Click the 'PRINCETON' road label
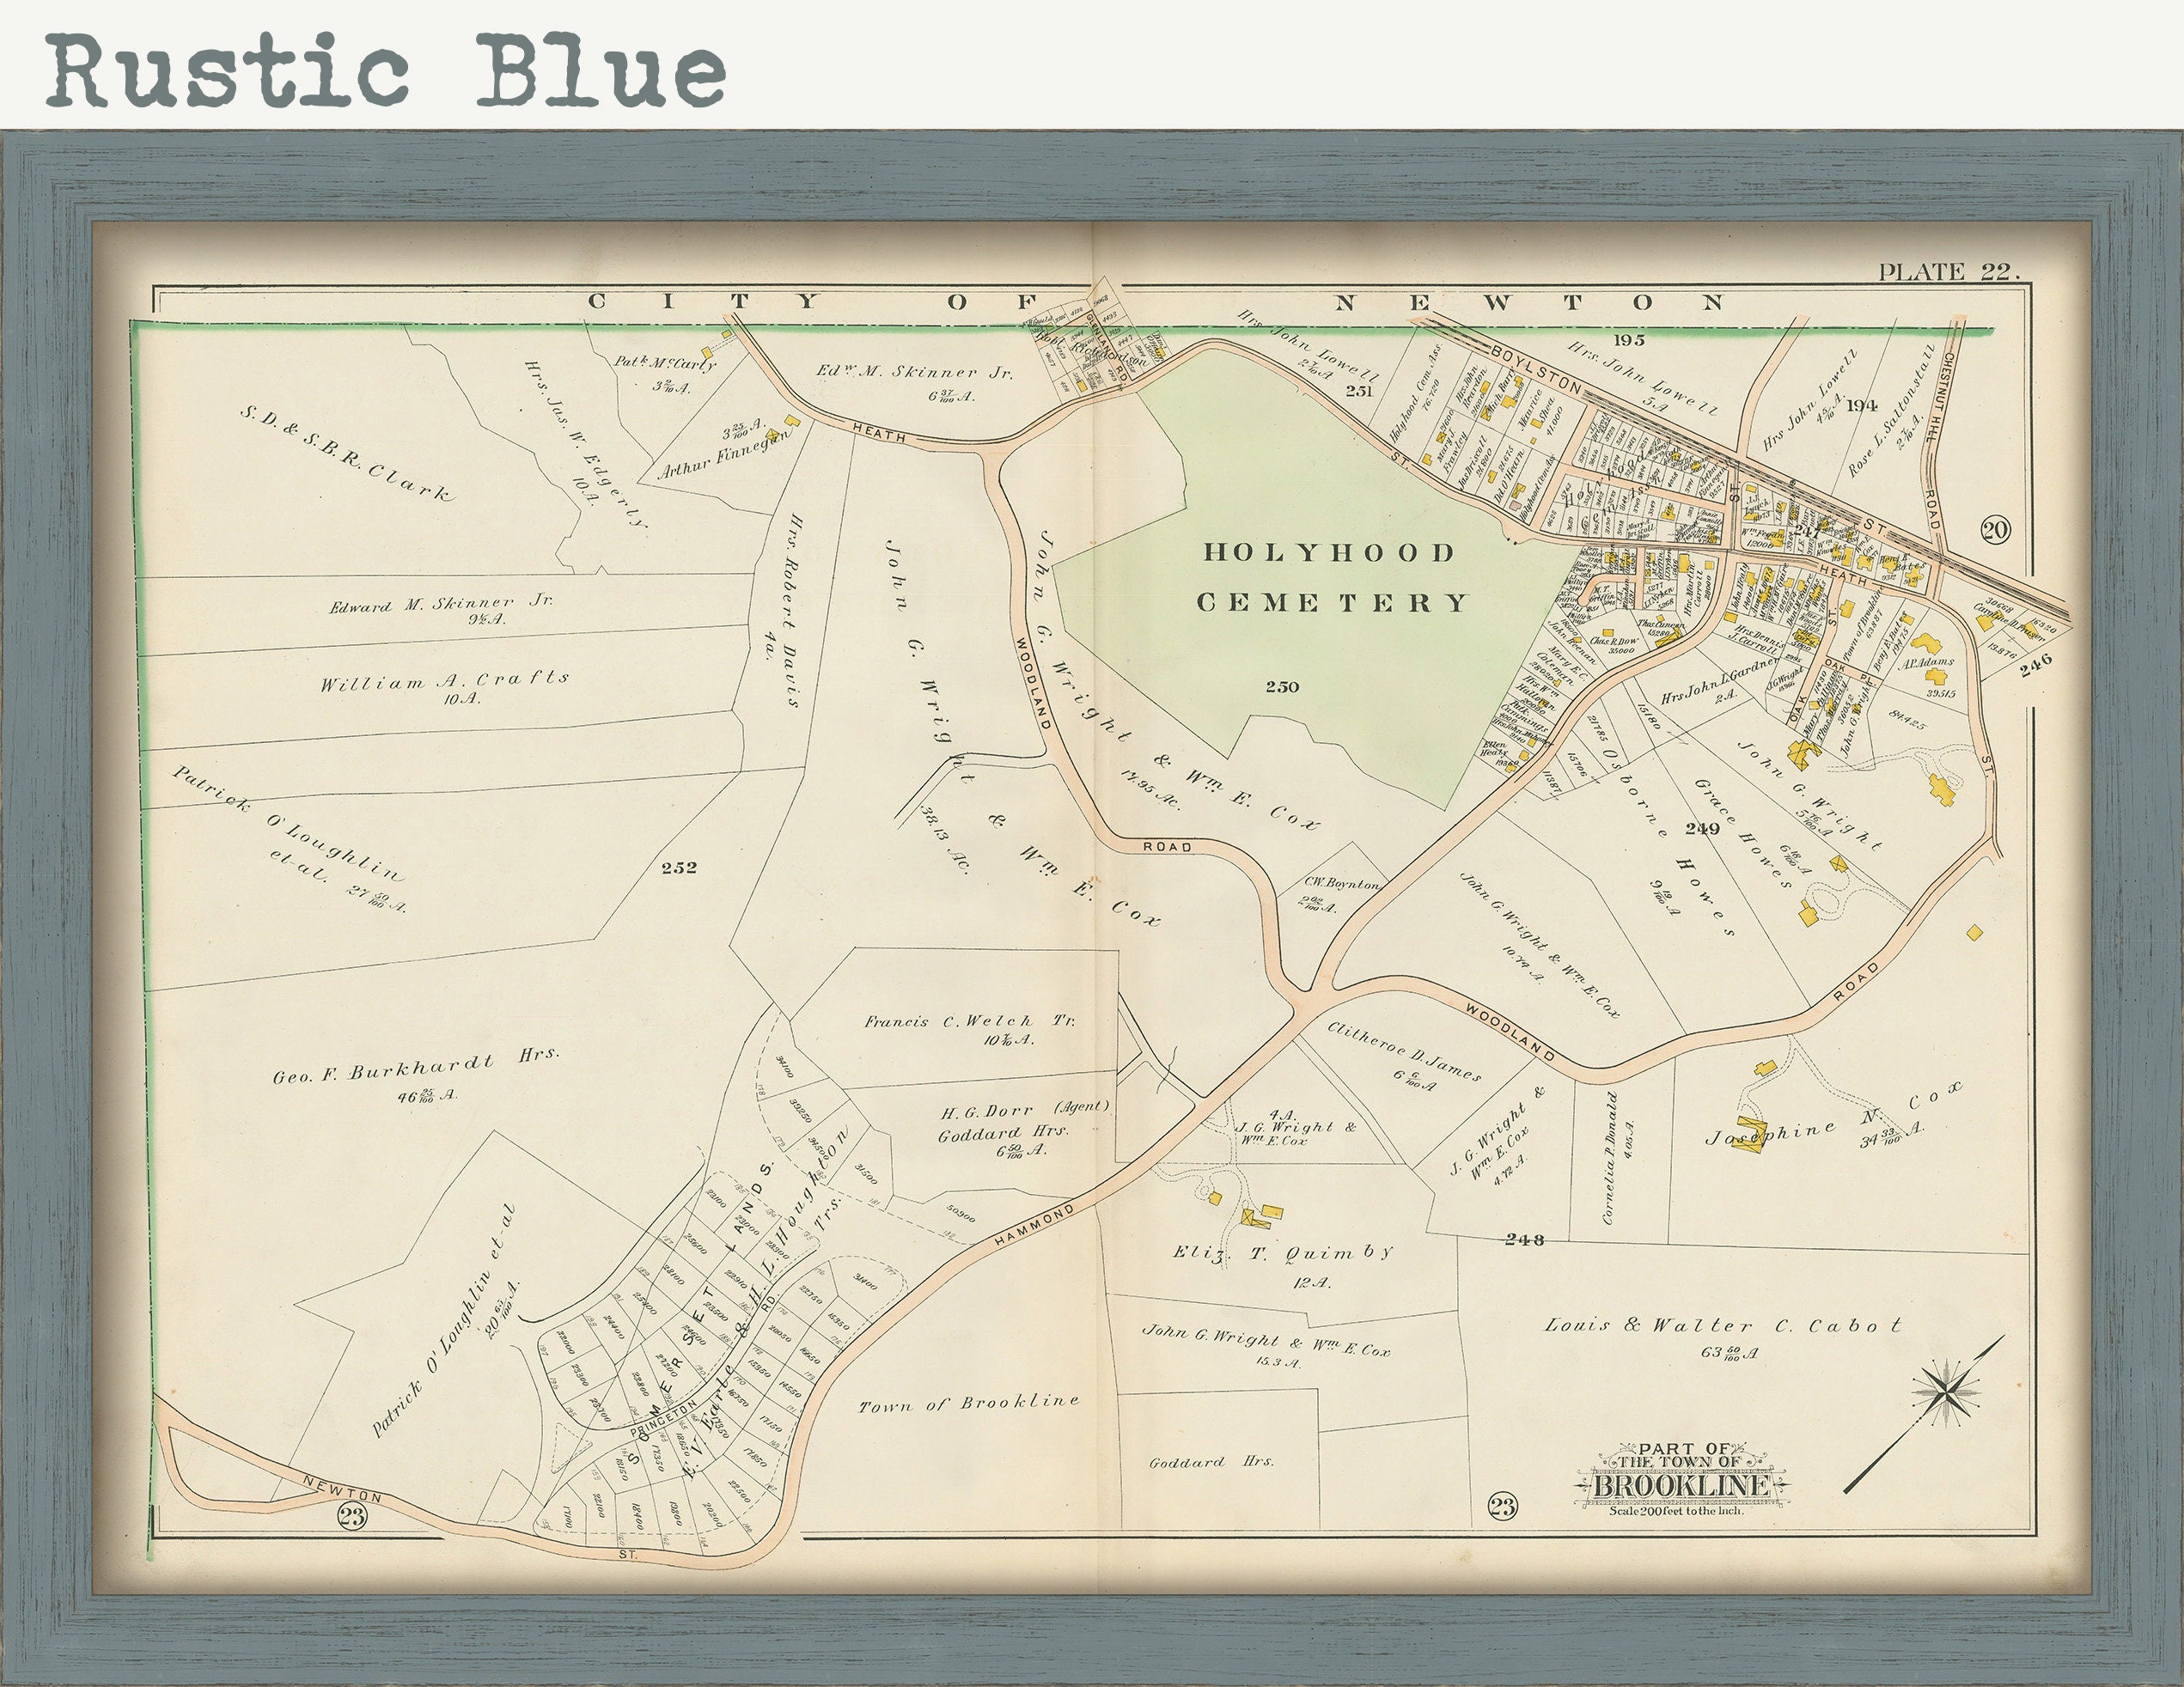Image resolution: width=2184 pixels, height=1687 pixels. (x=666, y=1419)
